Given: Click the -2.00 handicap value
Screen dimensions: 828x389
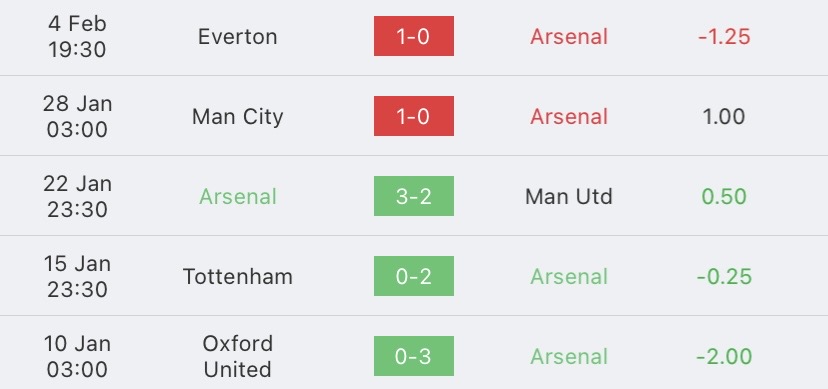Looking at the screenshot, I should (x=724, y=356).
